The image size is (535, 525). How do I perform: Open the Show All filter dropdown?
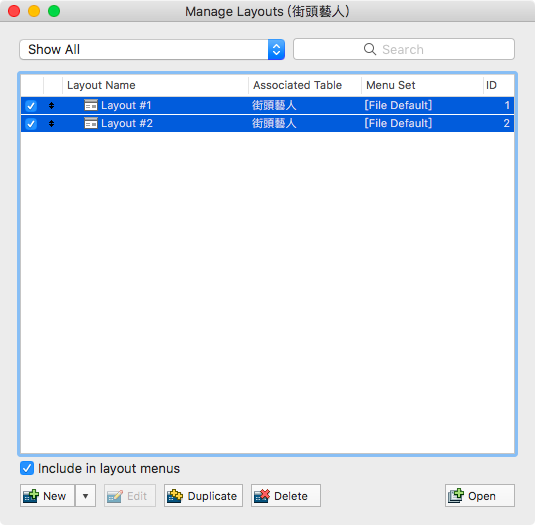[152, 49]
